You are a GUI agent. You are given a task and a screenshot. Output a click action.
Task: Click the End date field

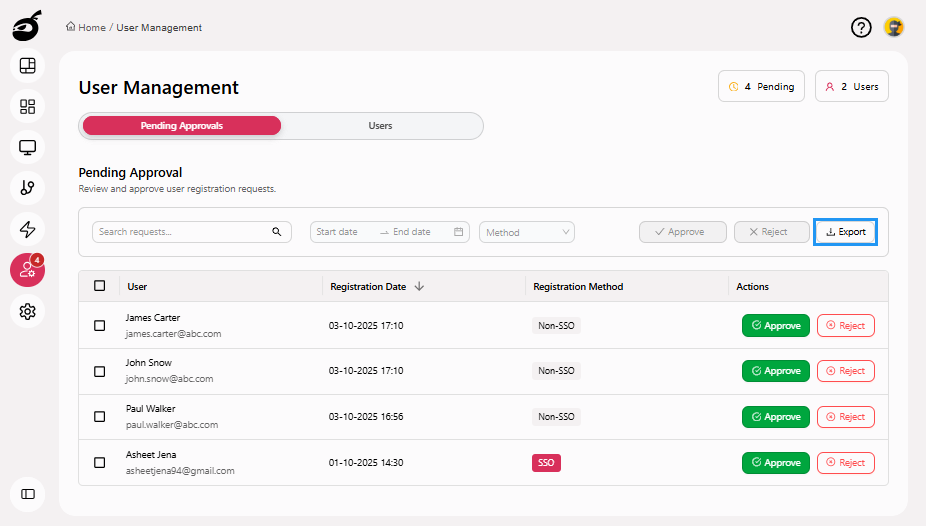(x=412, y=232)
